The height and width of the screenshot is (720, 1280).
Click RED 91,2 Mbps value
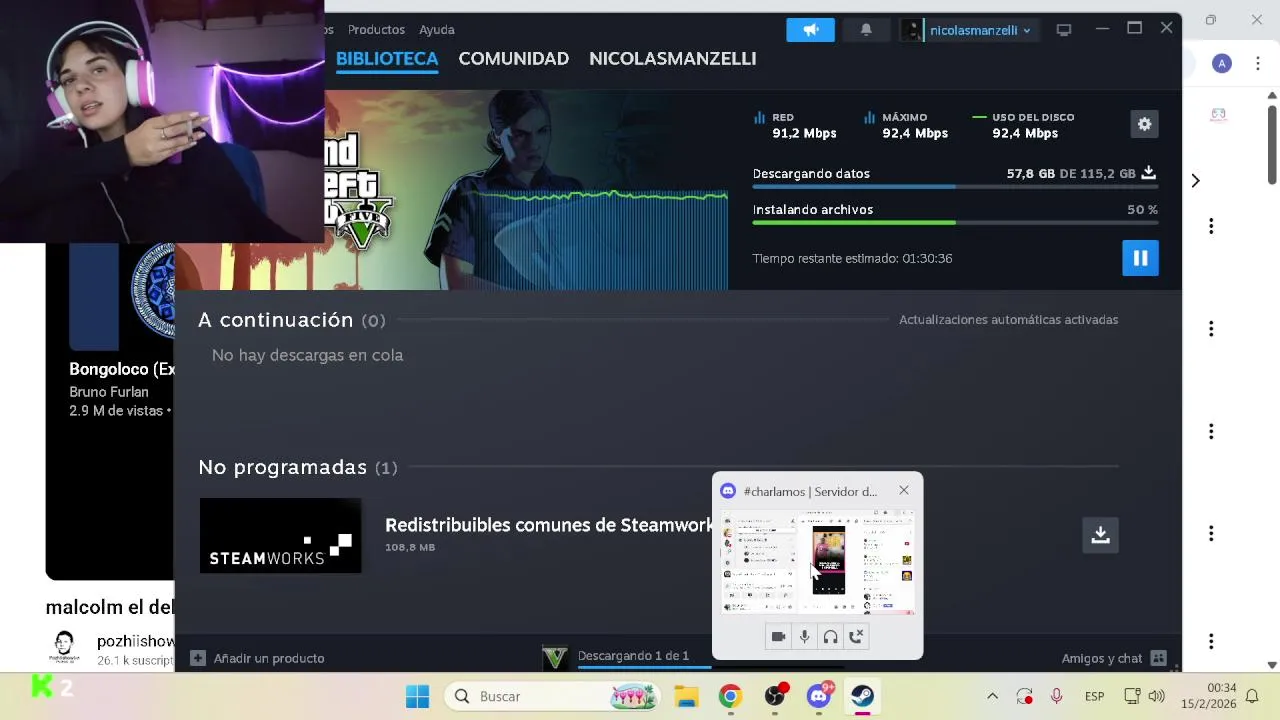point(804,133)
